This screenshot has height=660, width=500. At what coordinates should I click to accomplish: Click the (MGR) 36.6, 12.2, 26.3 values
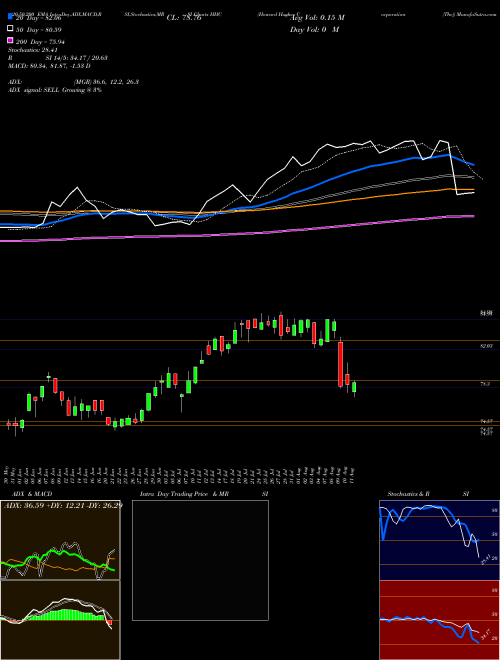coord(106,82)
